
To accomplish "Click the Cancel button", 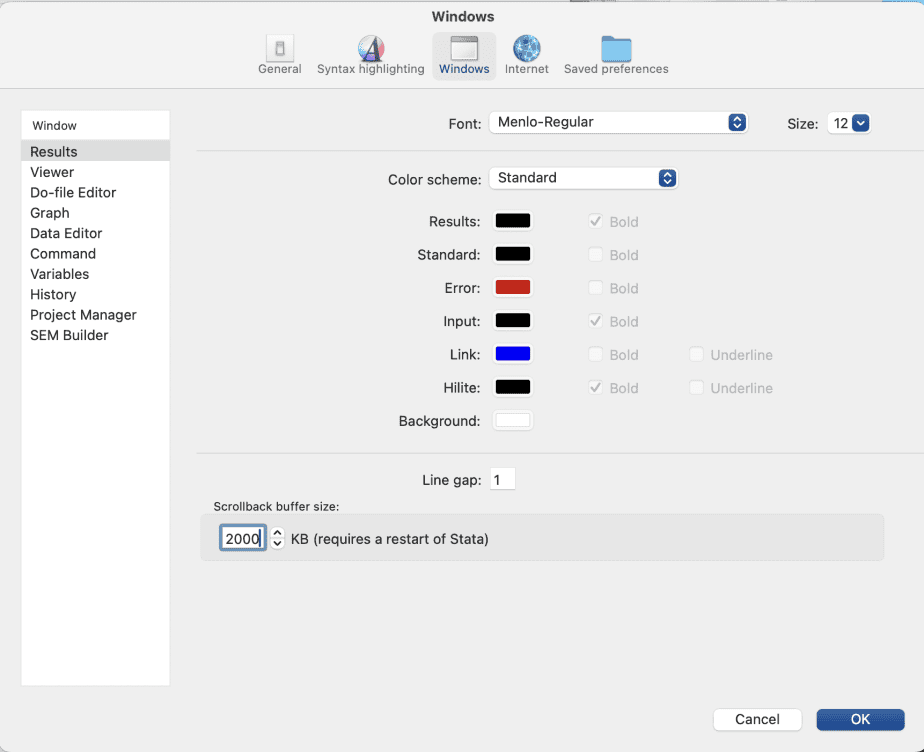I will click(757, 719).
